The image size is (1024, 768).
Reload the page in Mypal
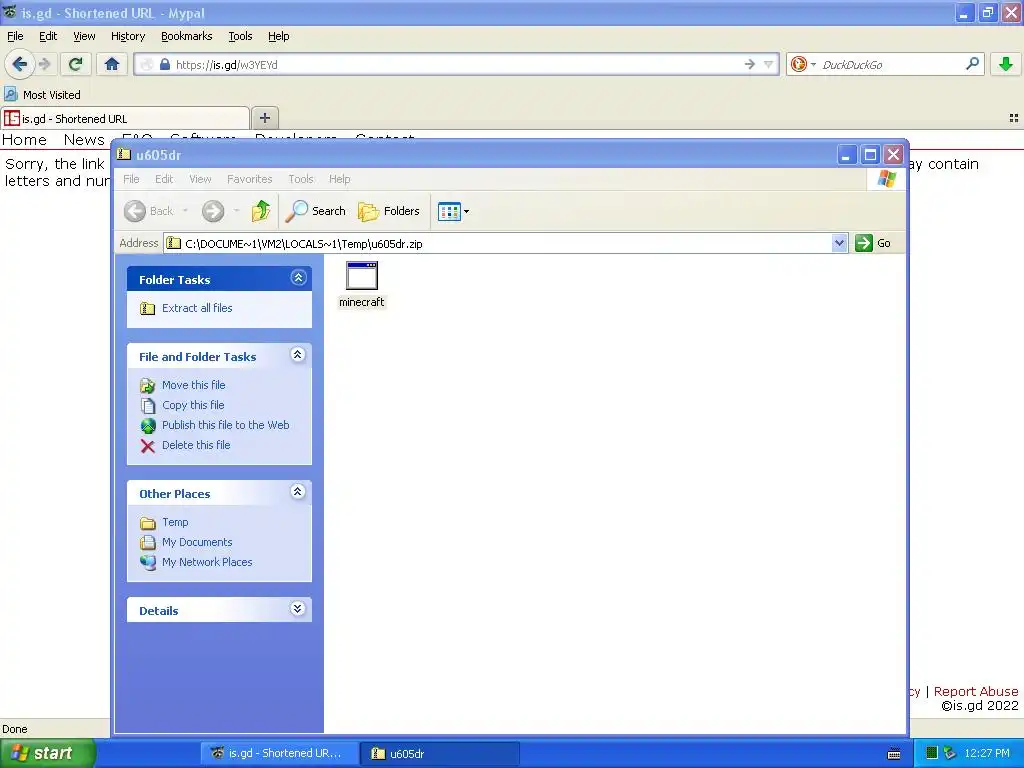point(75,64)
